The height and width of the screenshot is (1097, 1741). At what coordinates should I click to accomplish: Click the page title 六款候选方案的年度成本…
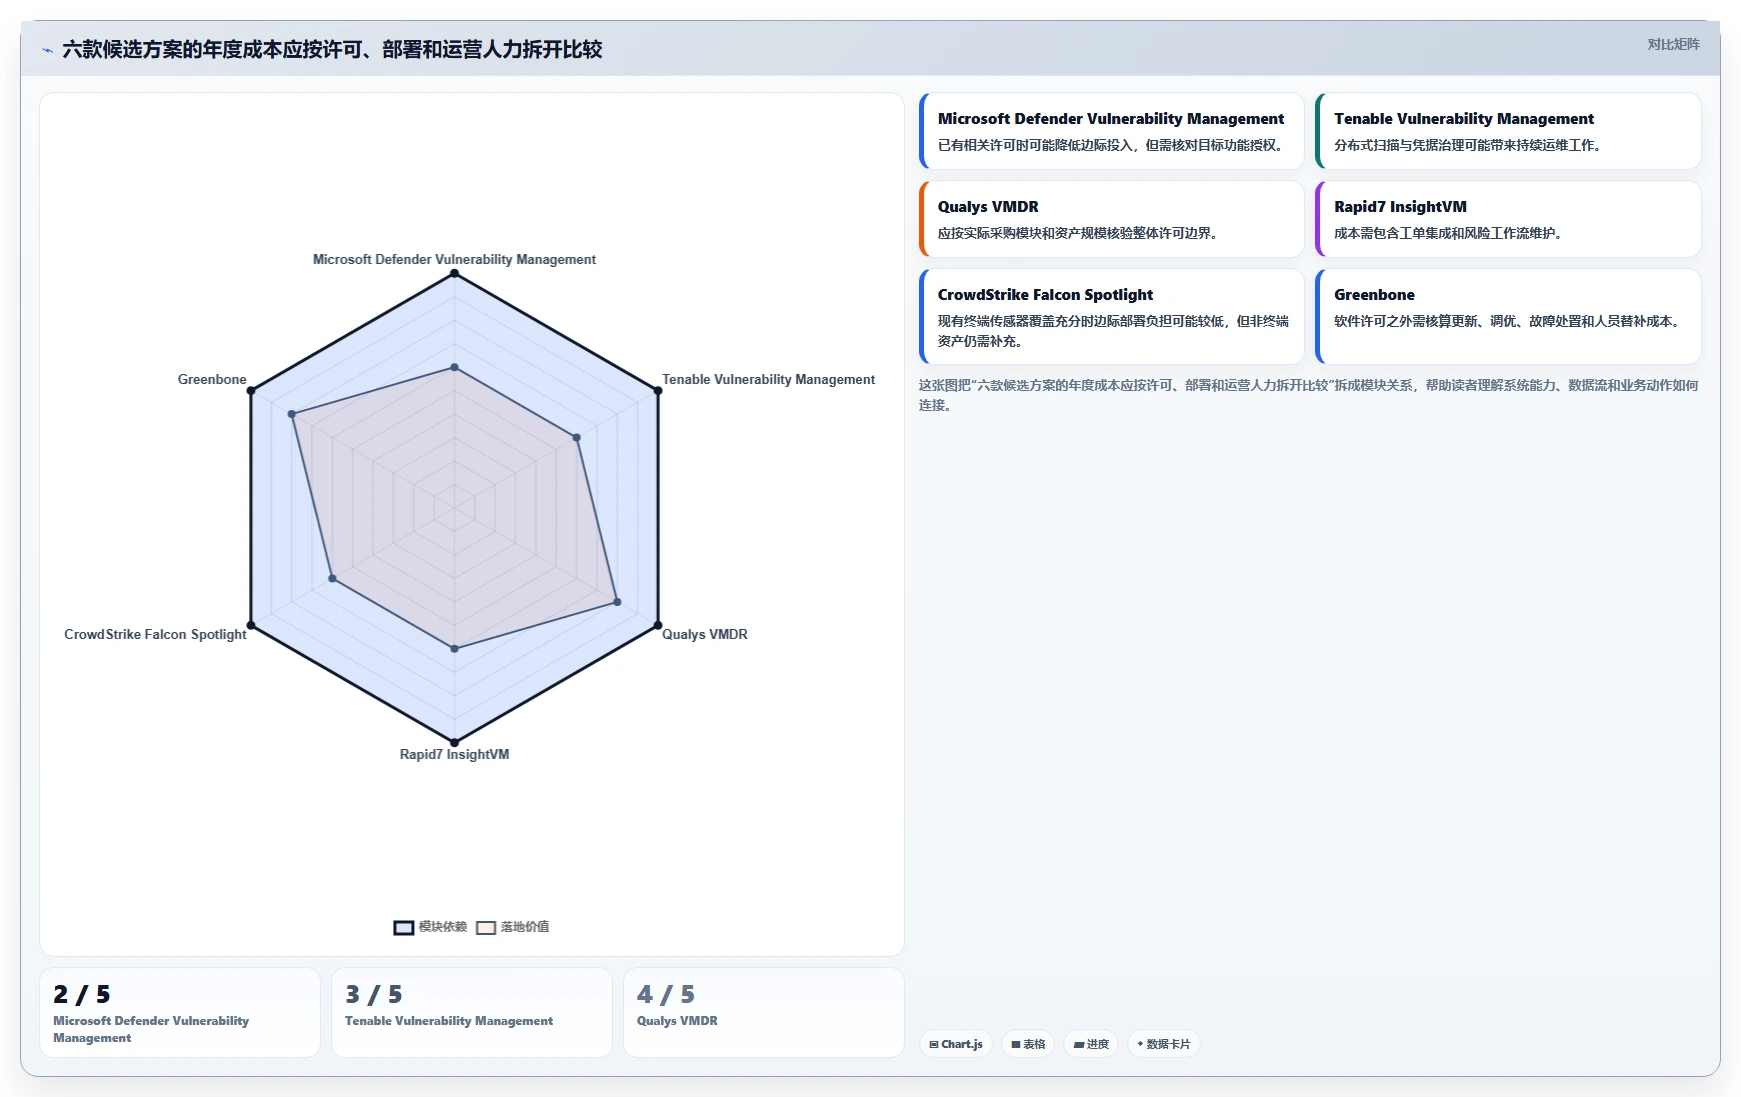(x=332, y=50)
